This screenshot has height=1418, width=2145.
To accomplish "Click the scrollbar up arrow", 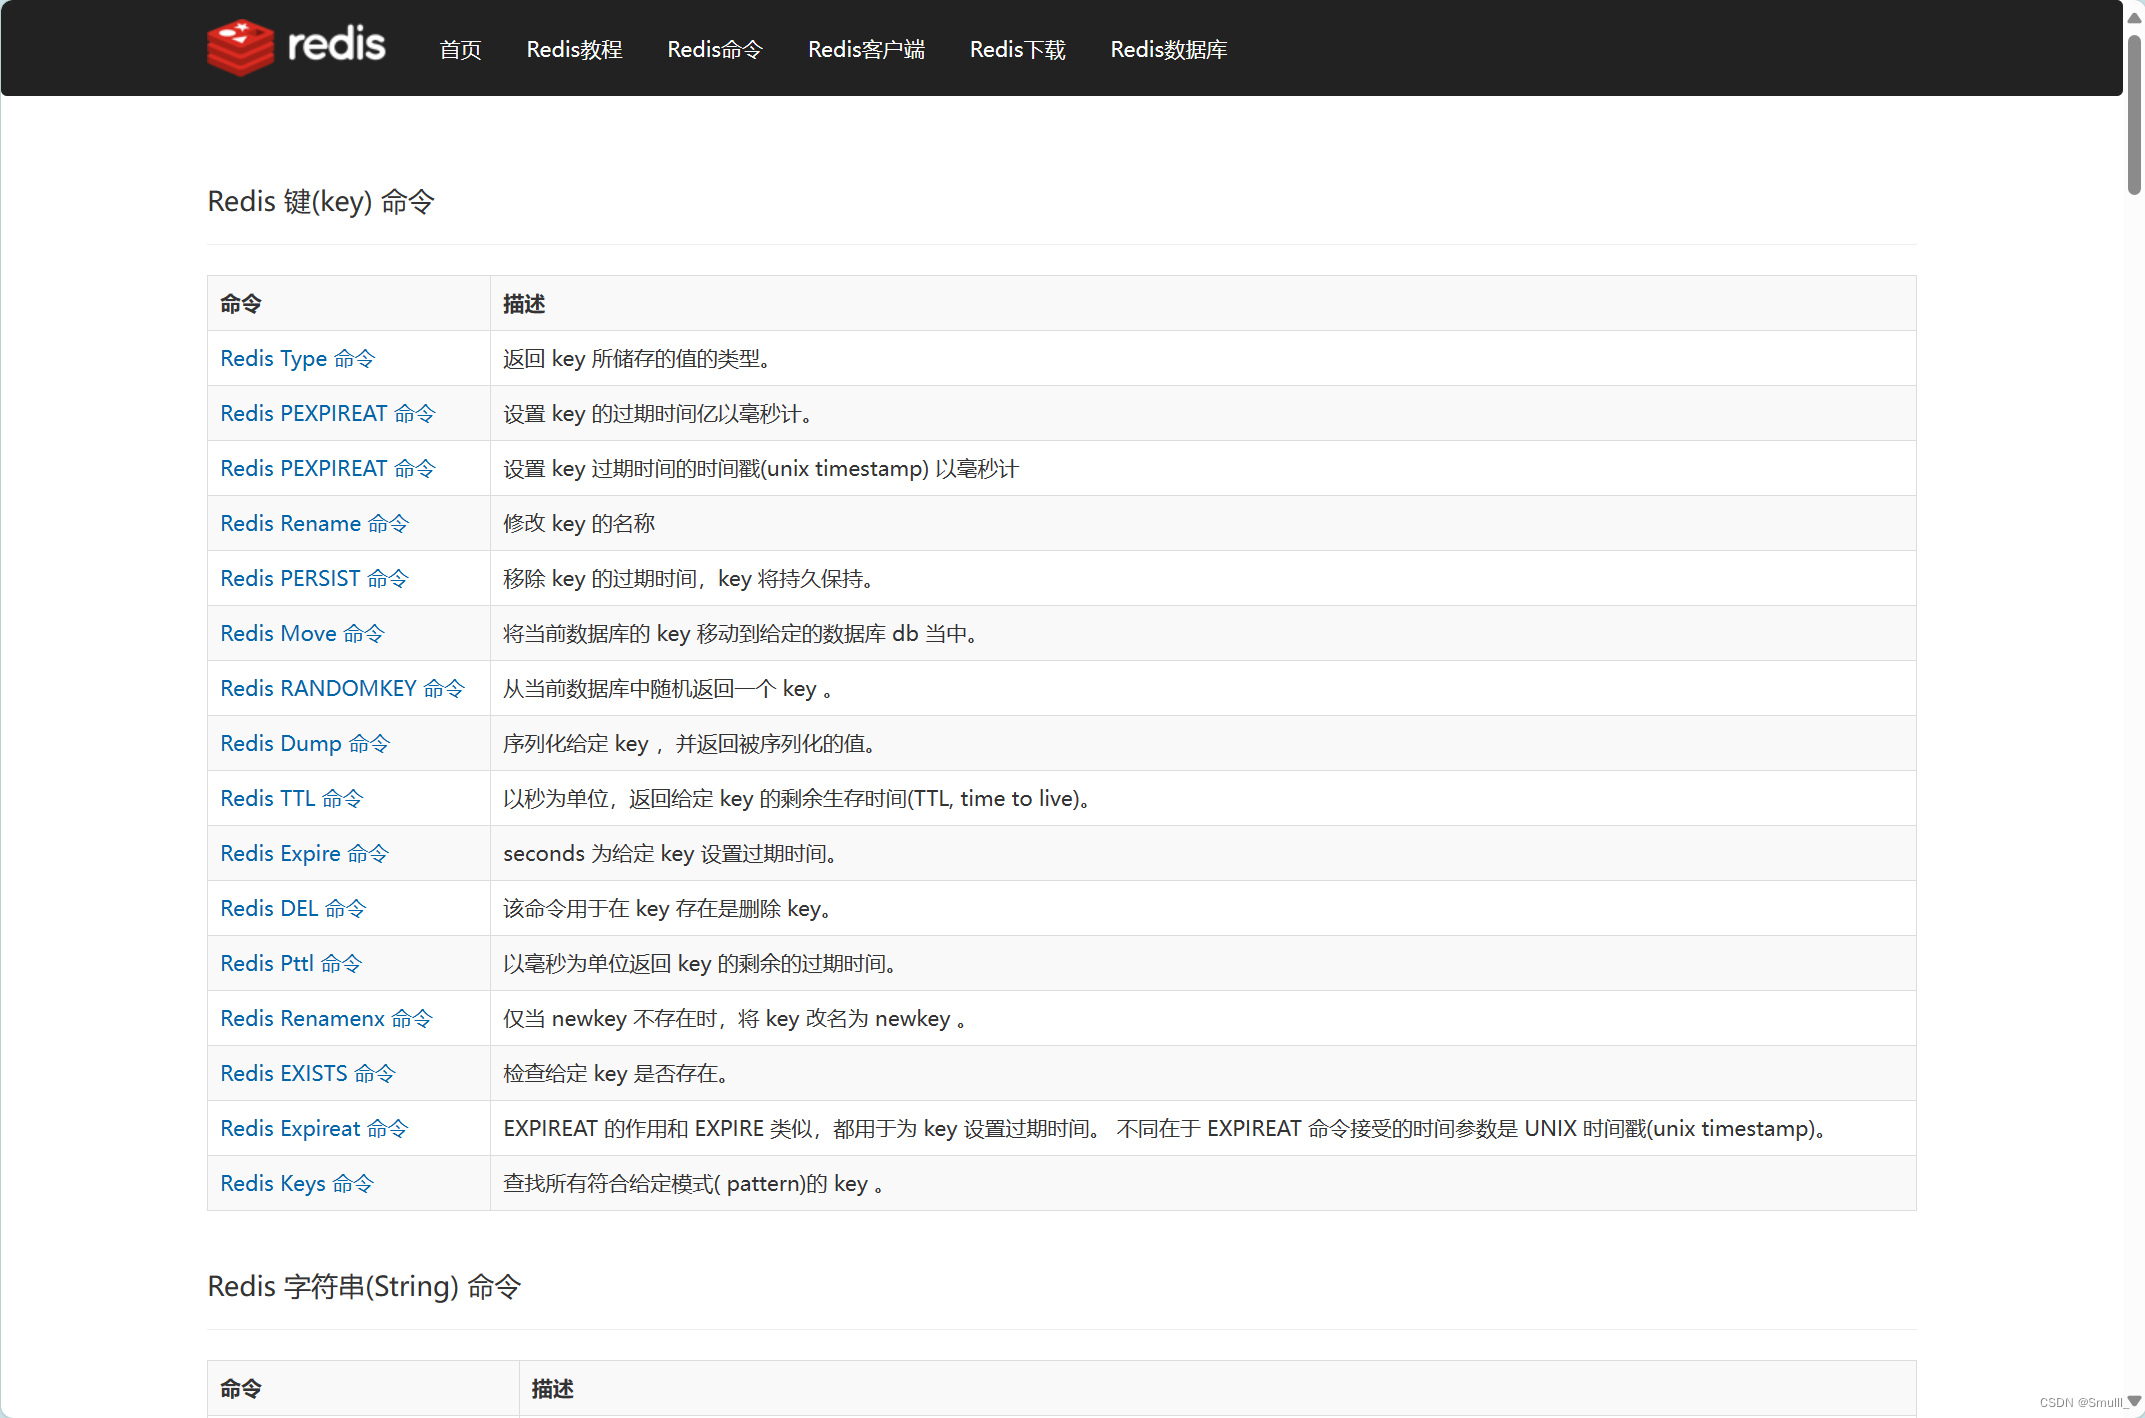I will tap(2134, 17).
